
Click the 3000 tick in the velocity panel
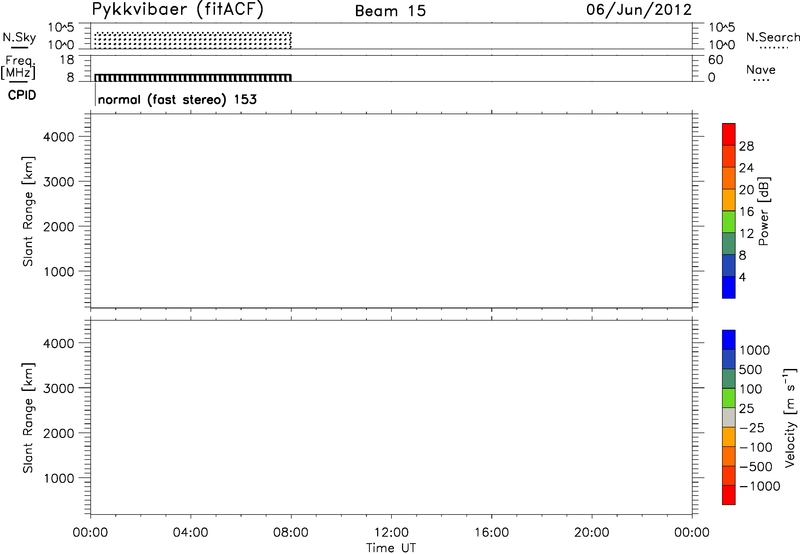[x=59, y=388]
